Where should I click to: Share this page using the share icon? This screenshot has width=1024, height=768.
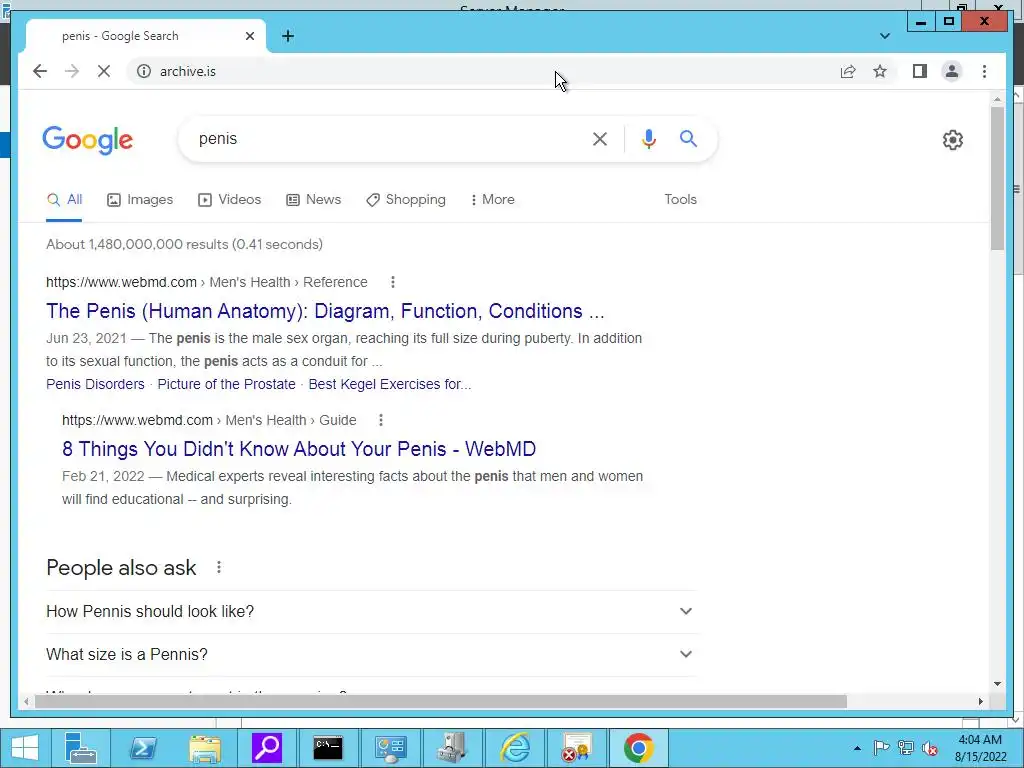click(x=848, y=71)
